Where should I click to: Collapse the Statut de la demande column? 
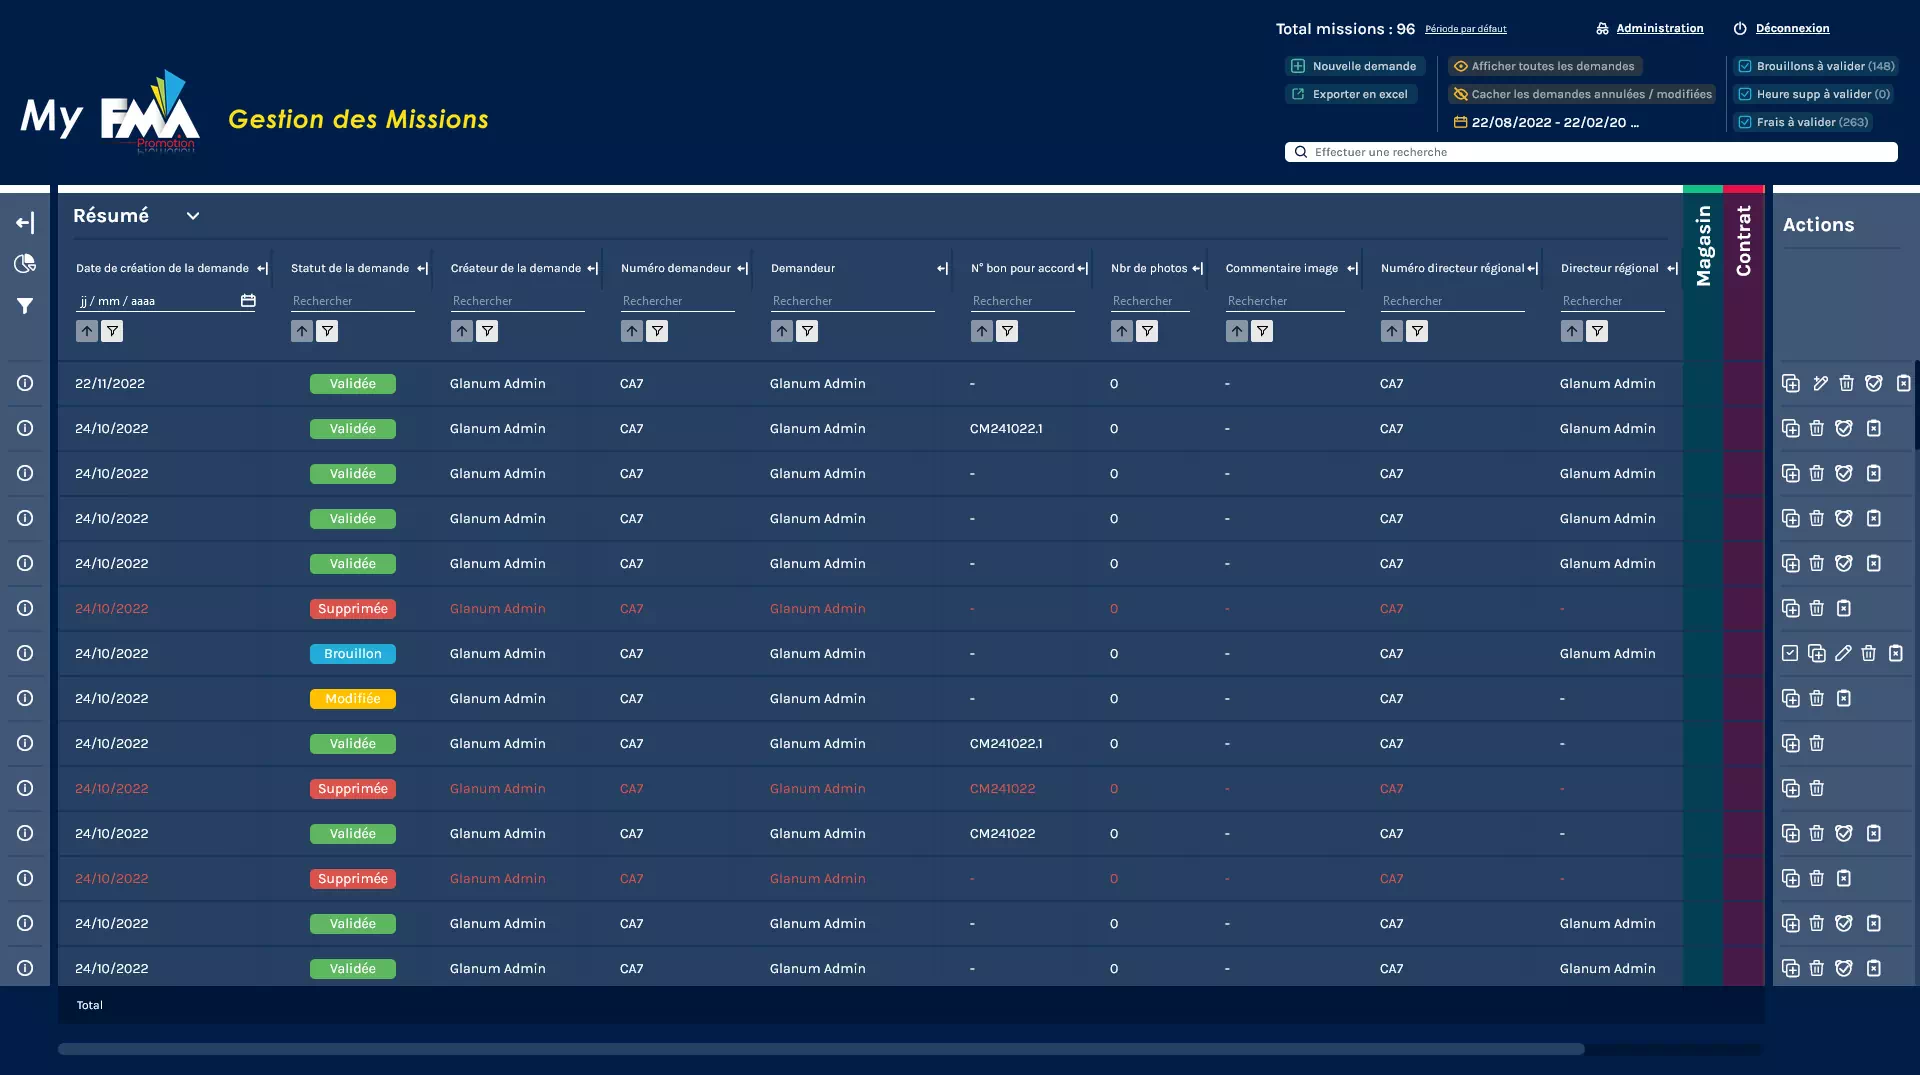pos(422,268)
